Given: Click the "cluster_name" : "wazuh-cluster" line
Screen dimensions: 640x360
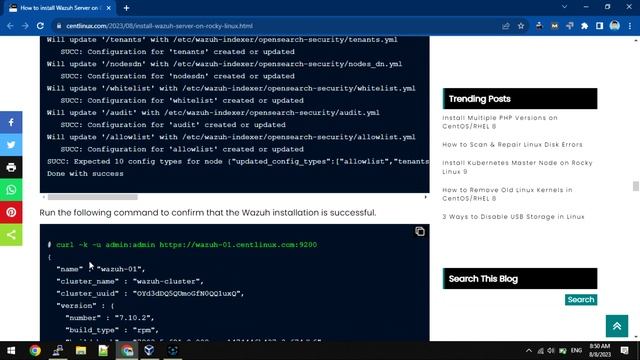Looking at the screenshot, I should (x=130, y=281).
